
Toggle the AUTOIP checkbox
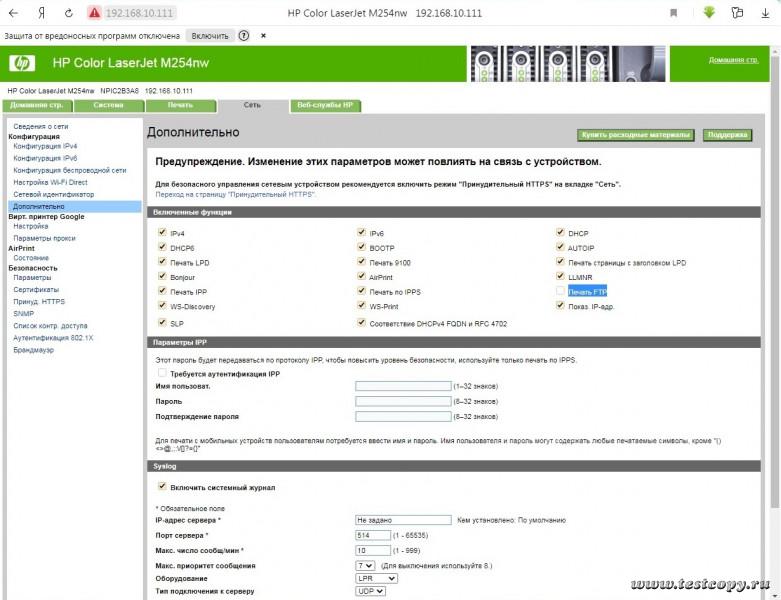[x=560, y=246]
